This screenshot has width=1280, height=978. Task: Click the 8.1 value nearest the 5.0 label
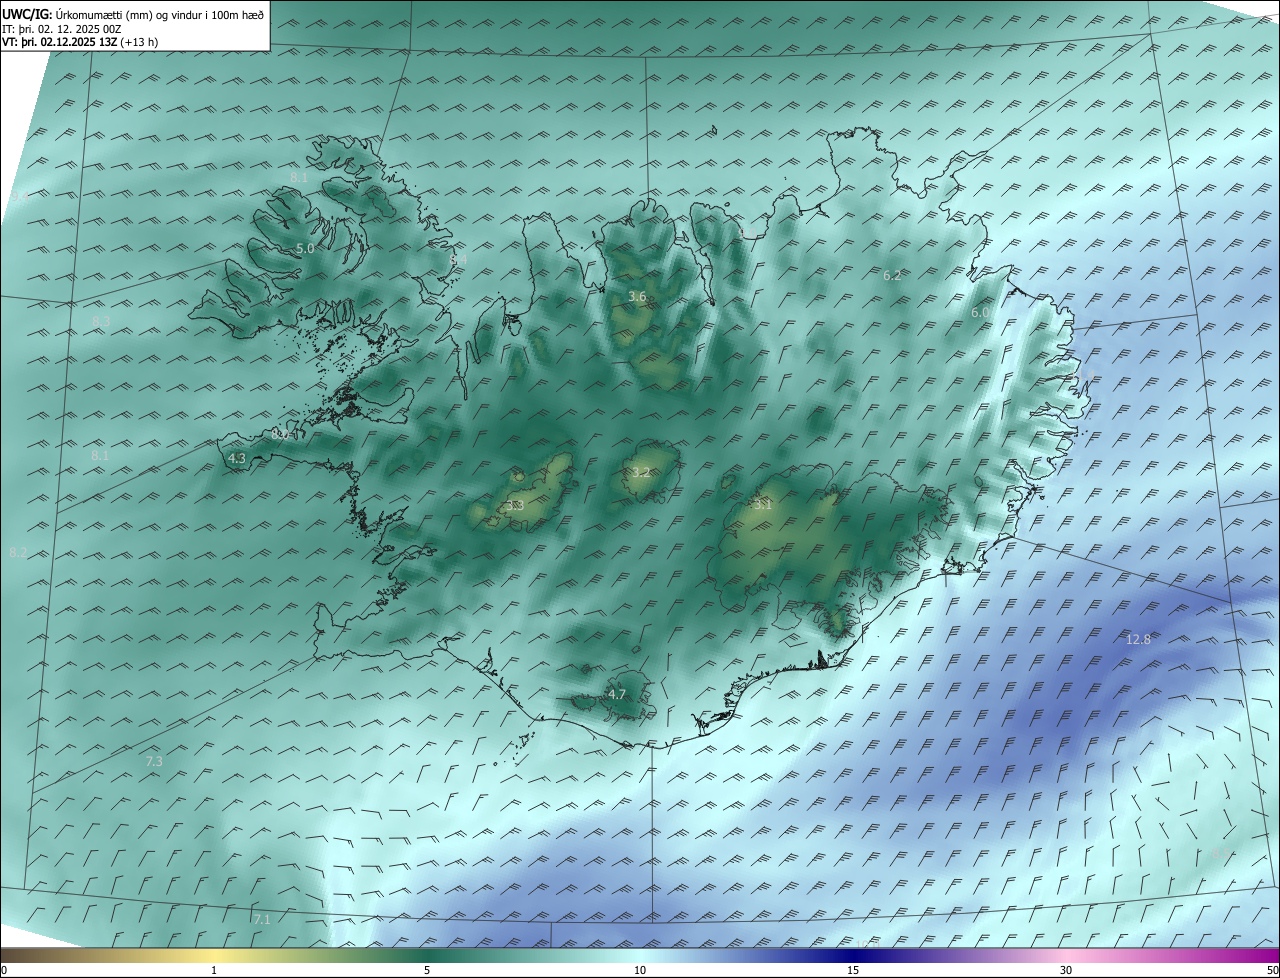click(x=299, y=177)
